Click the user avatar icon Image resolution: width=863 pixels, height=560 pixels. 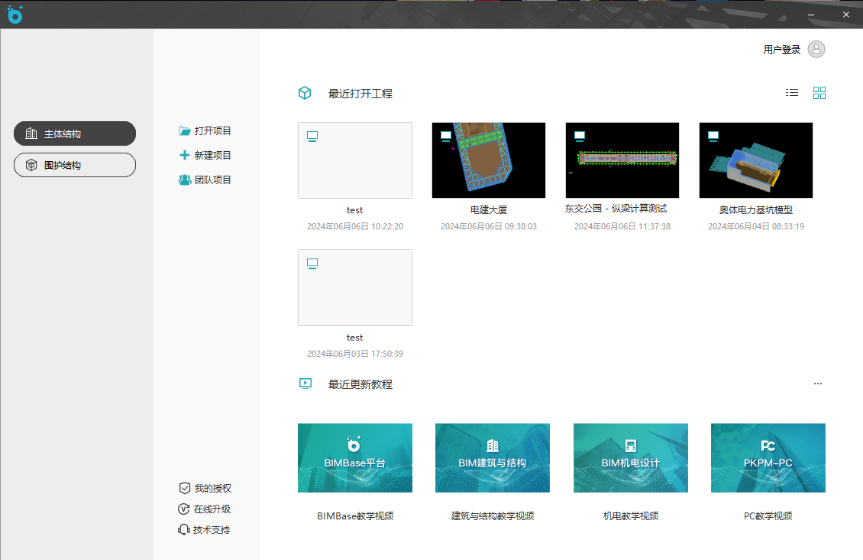point(817,49)
